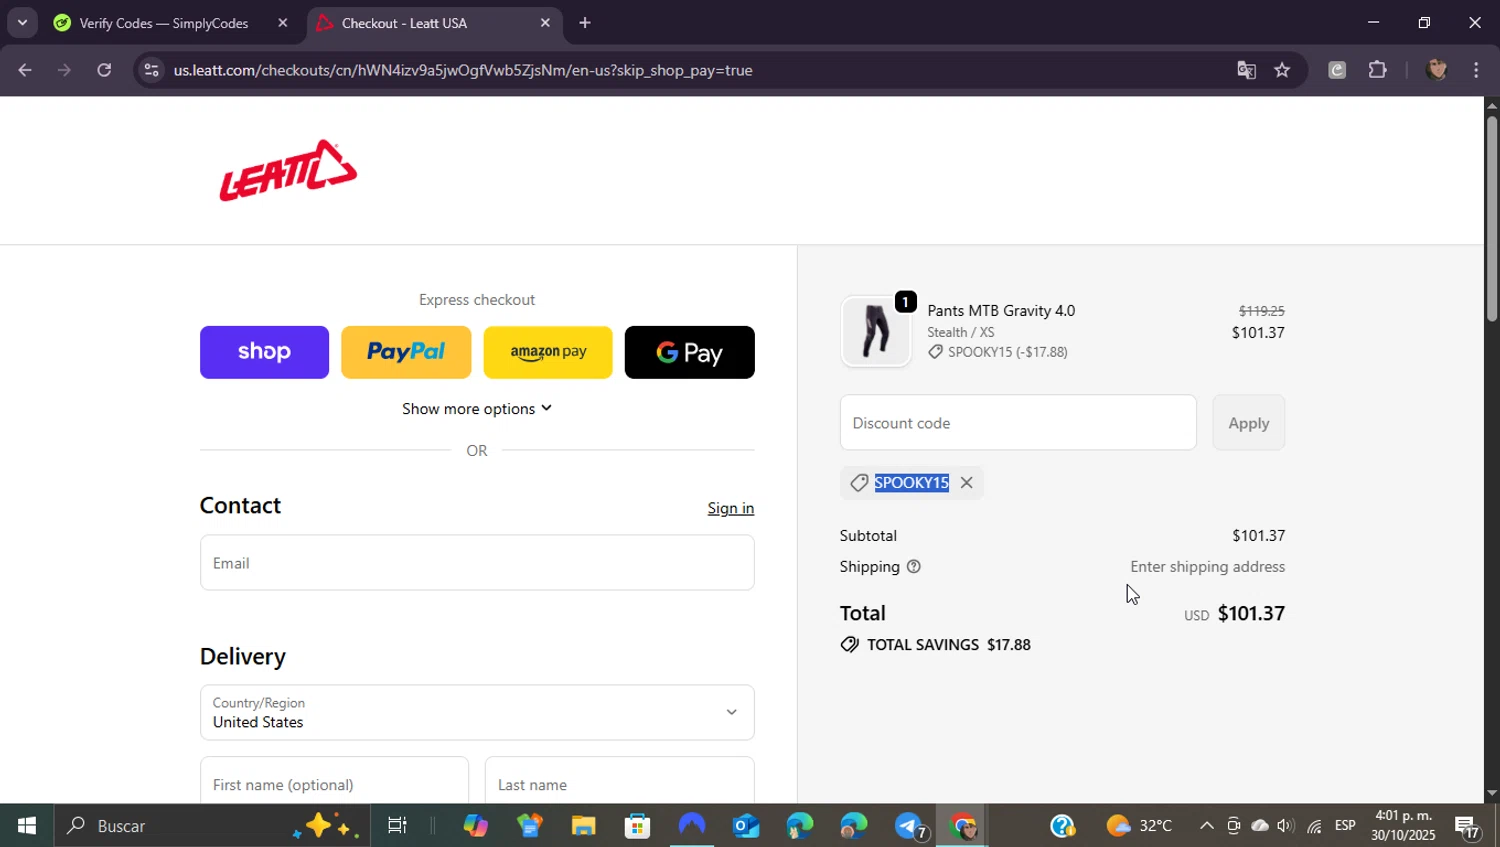
Task: Open the tab search dropdown
Action: click(x=22, y=22)
